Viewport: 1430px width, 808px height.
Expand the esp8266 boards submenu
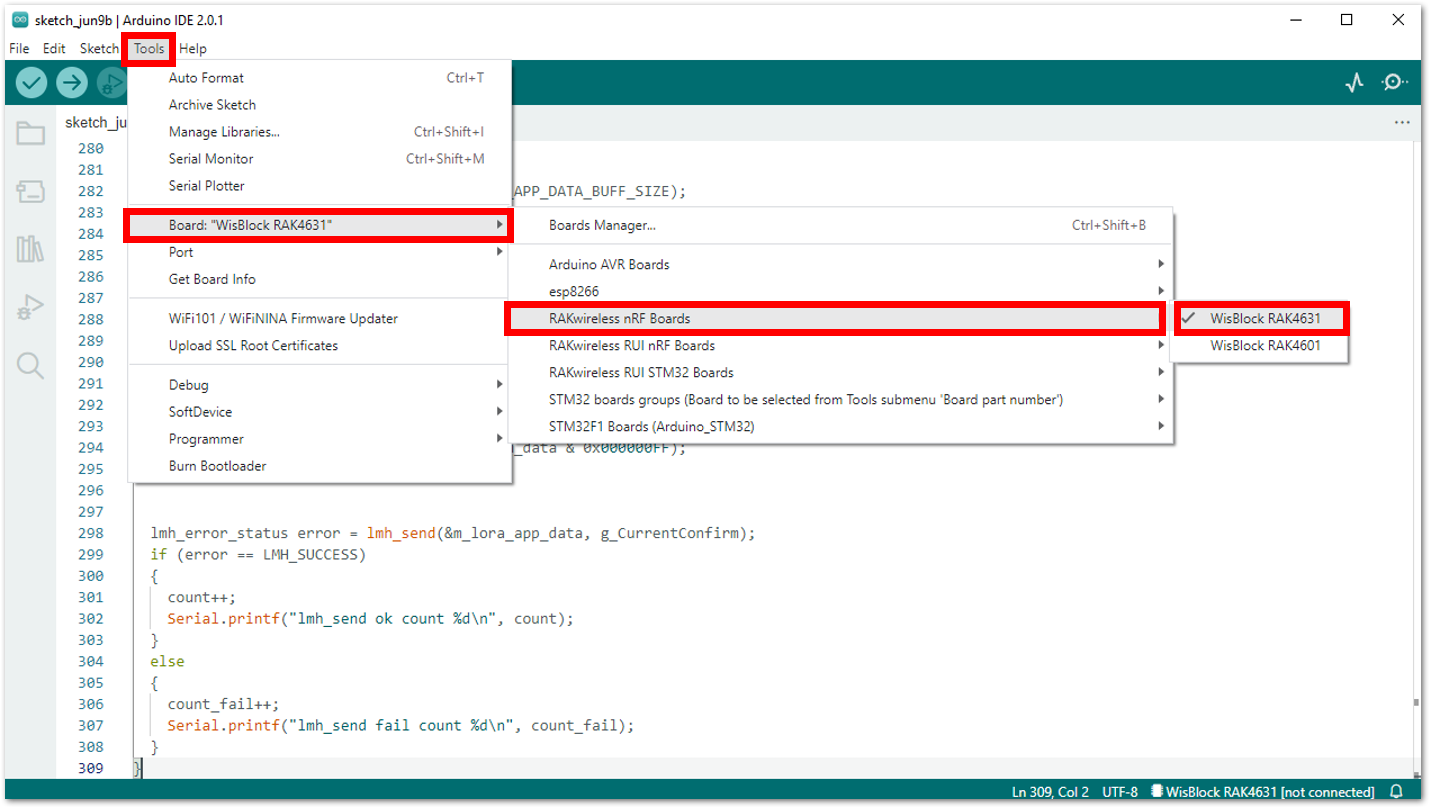(841, 292)
